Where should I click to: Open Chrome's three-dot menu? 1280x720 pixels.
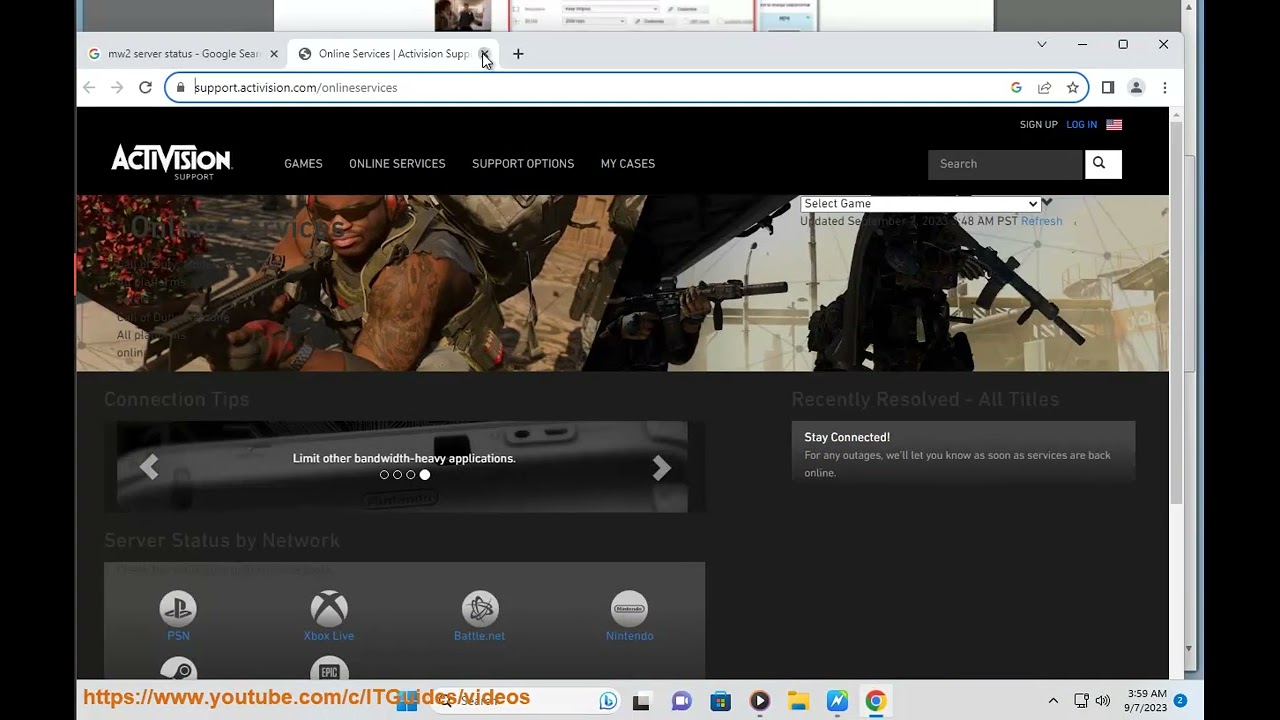pyautogui.click(x=1164, y=88)
